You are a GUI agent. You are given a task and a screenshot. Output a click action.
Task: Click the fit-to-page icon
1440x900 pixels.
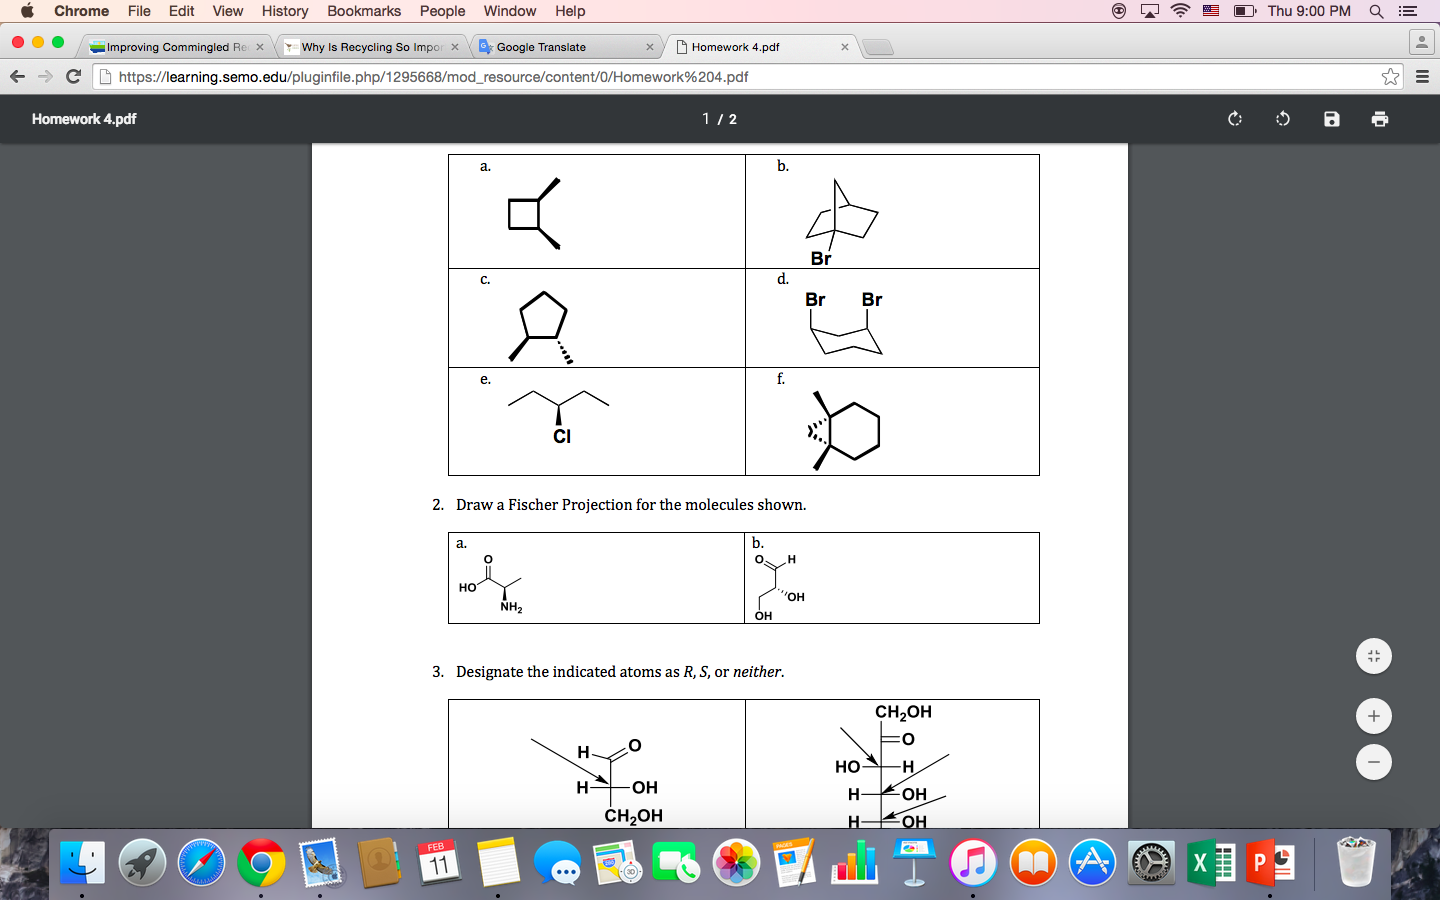[1373, 656]
